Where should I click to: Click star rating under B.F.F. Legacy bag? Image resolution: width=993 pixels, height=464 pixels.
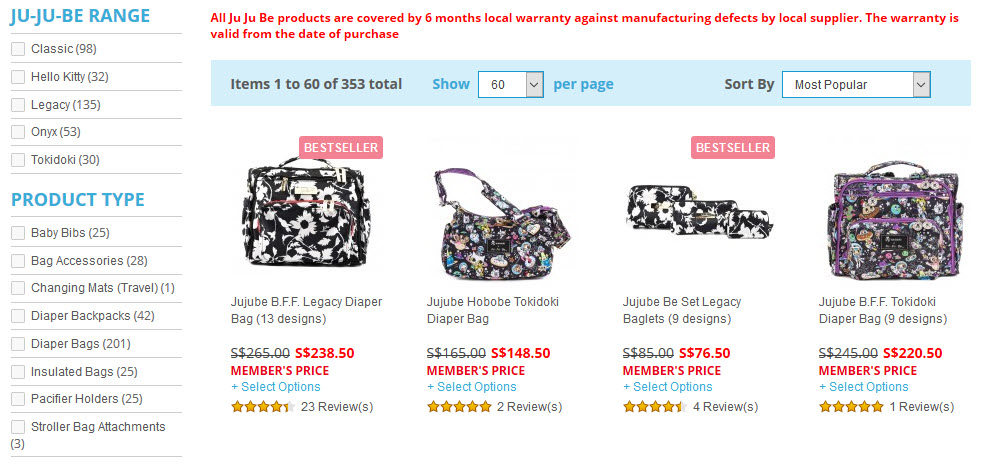(x=262, y=407)
